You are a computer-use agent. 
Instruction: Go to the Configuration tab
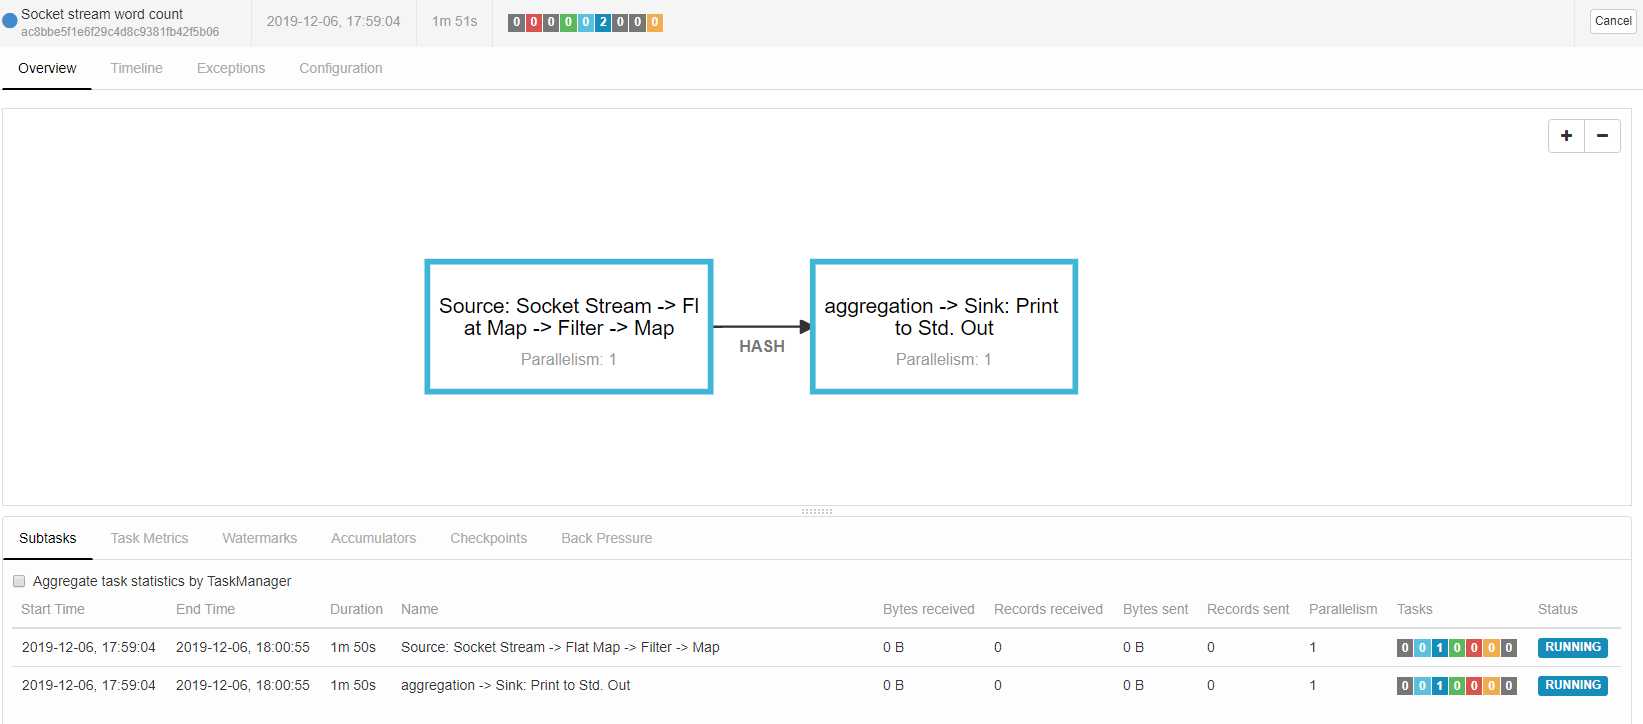click(x=340, y=68)
